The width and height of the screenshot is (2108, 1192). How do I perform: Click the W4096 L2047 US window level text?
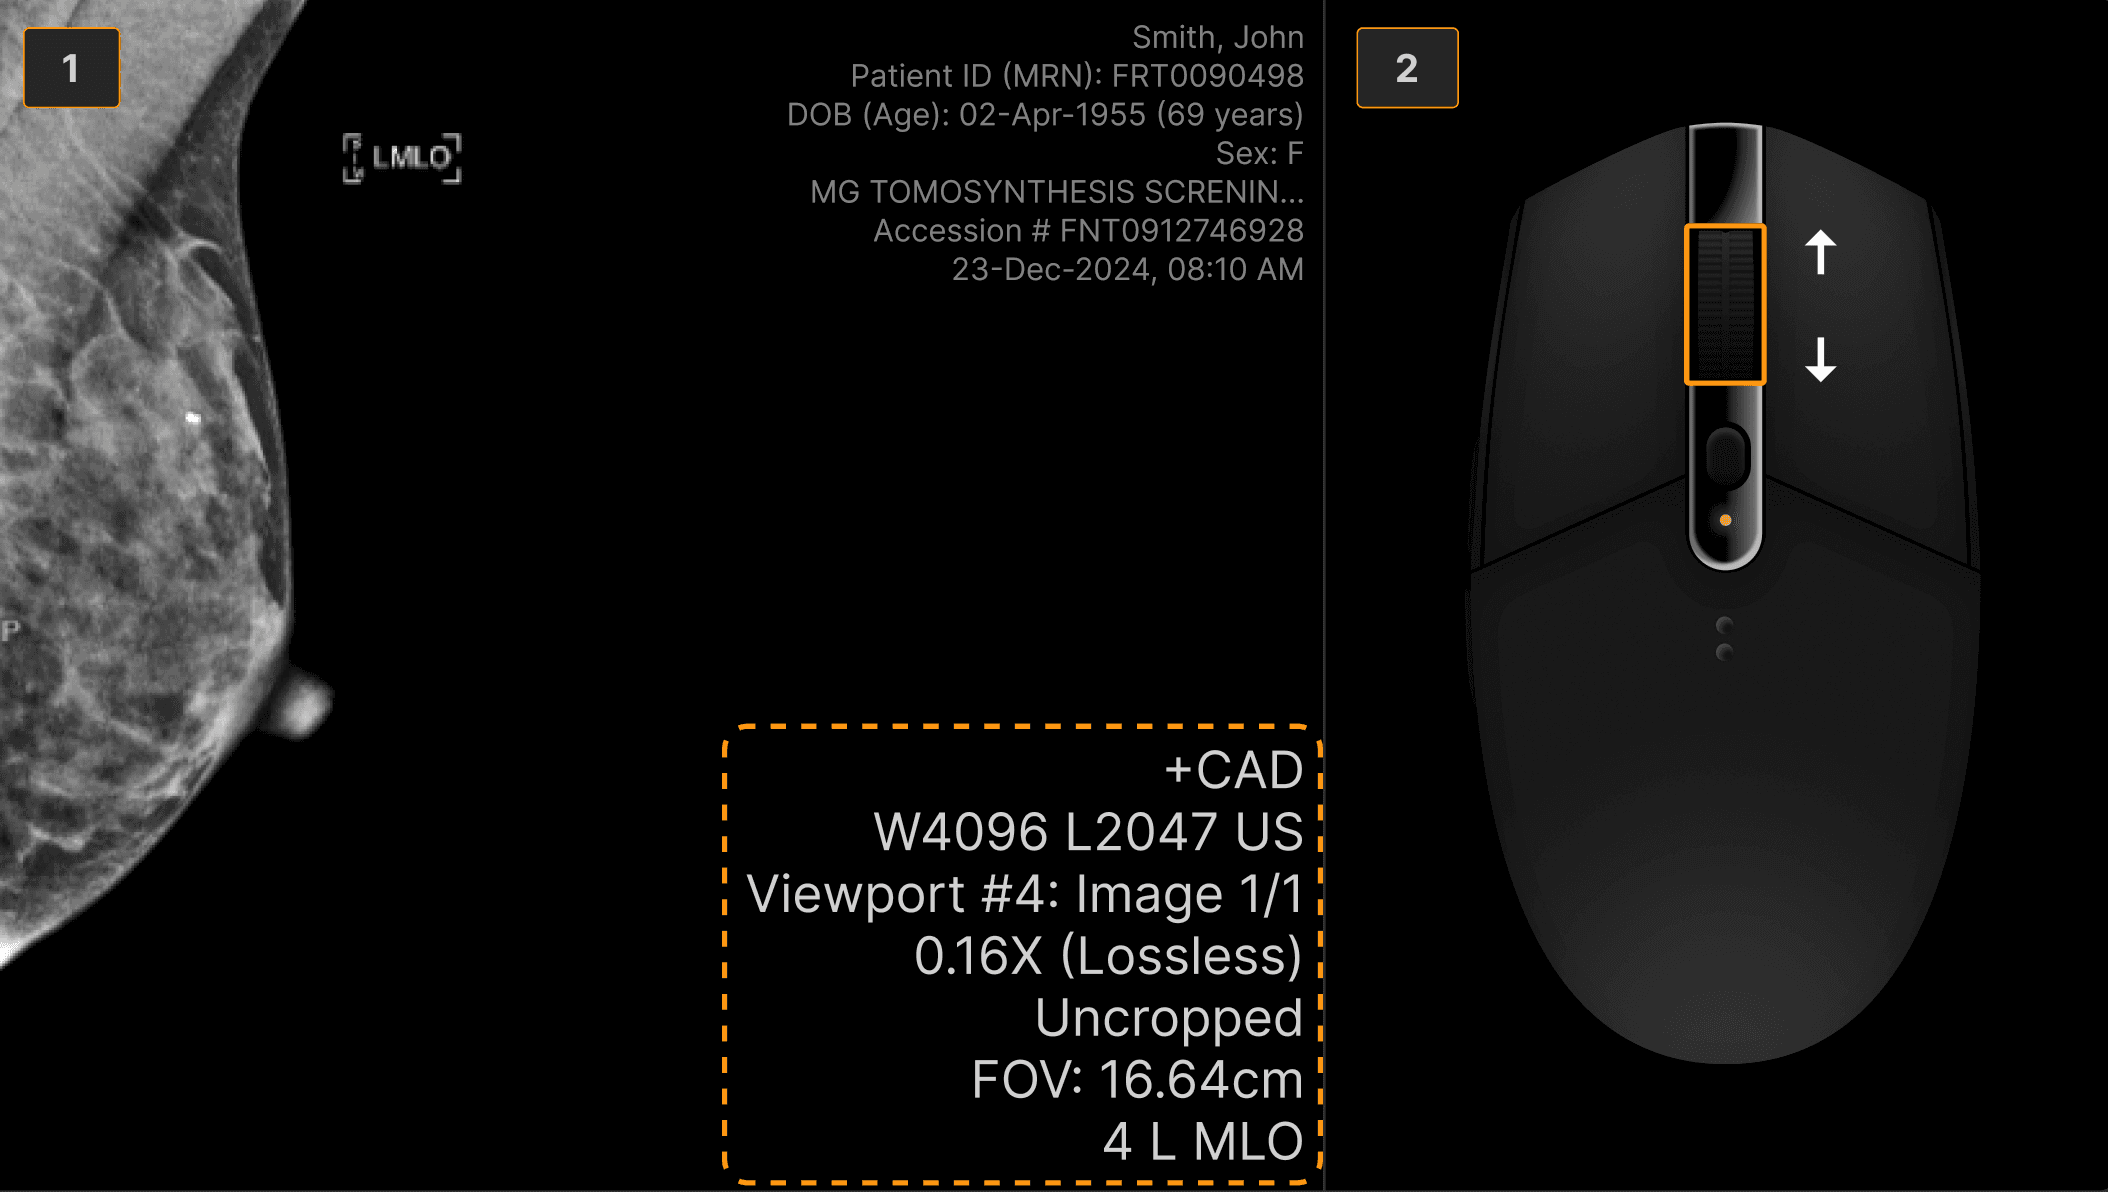click(x=1089, y=832)
